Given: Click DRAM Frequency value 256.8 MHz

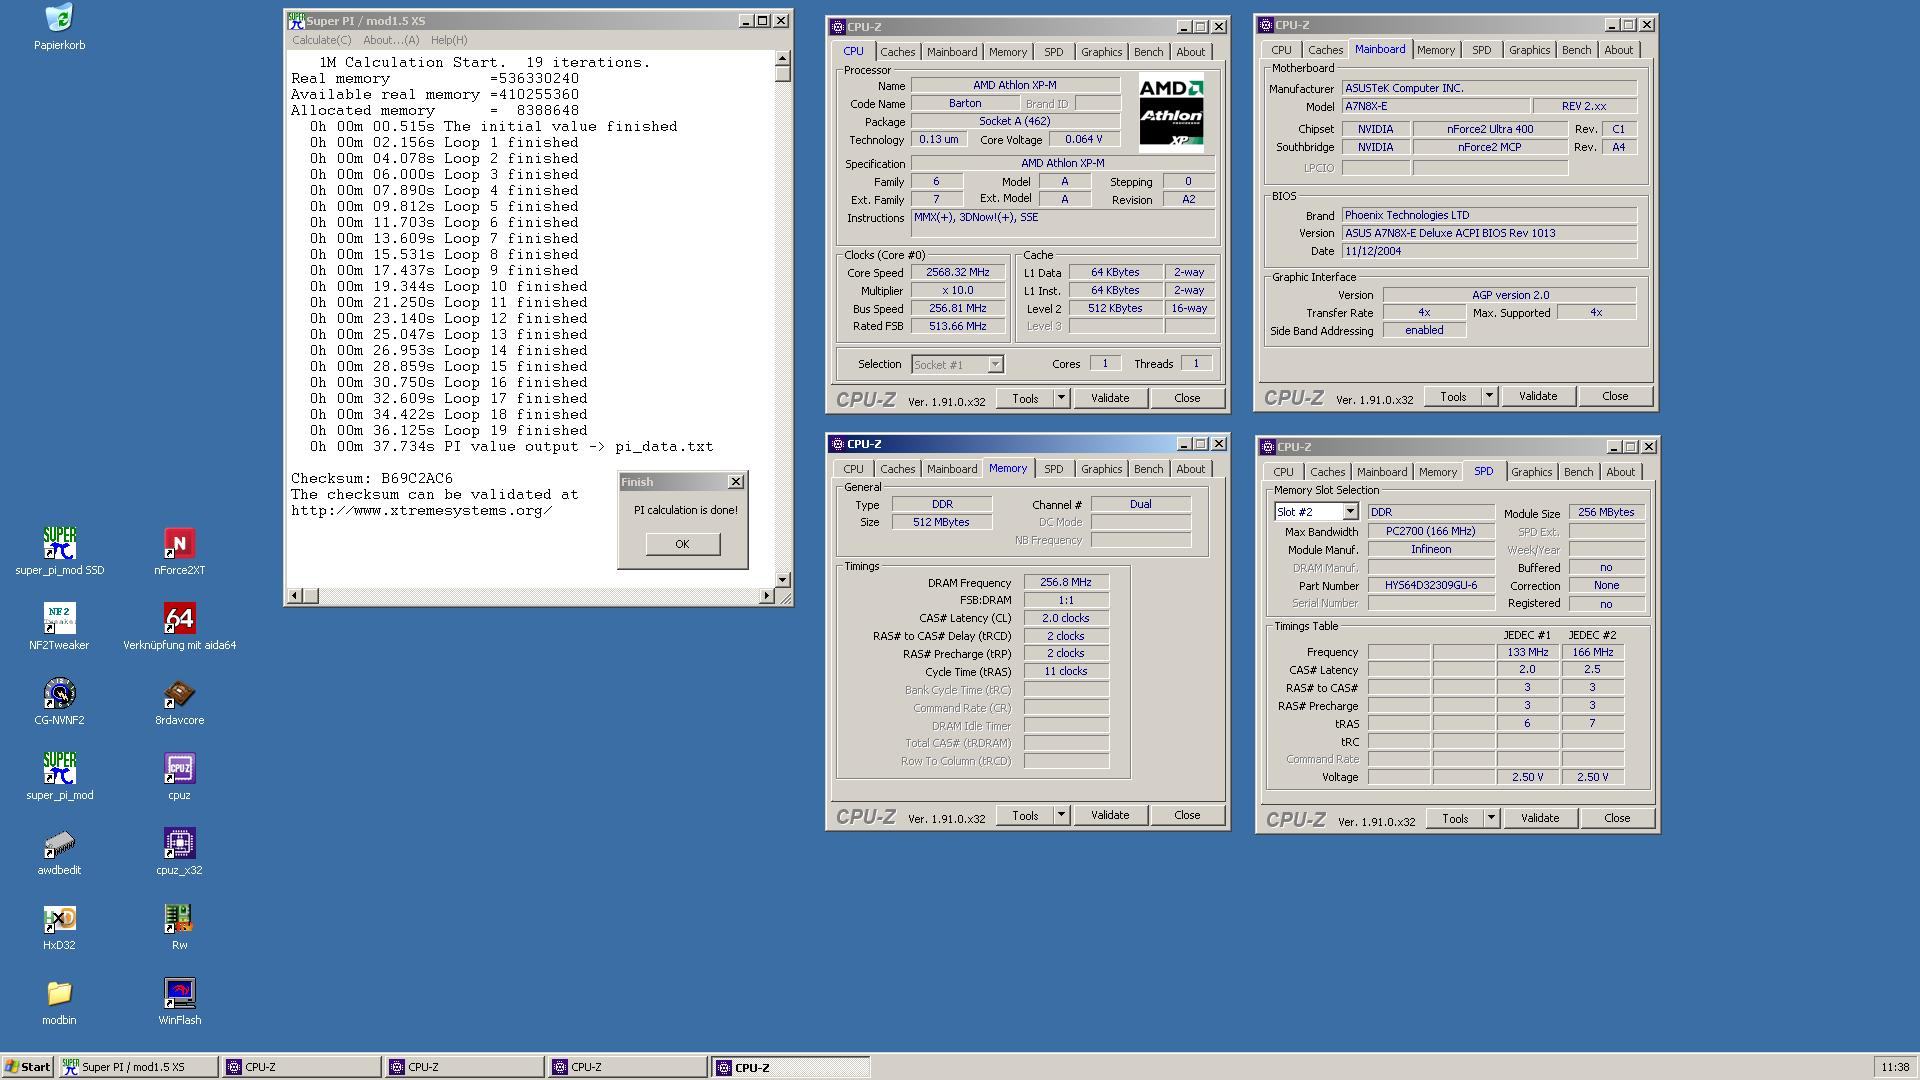Looking at the screenshot, I should 1065,582.
